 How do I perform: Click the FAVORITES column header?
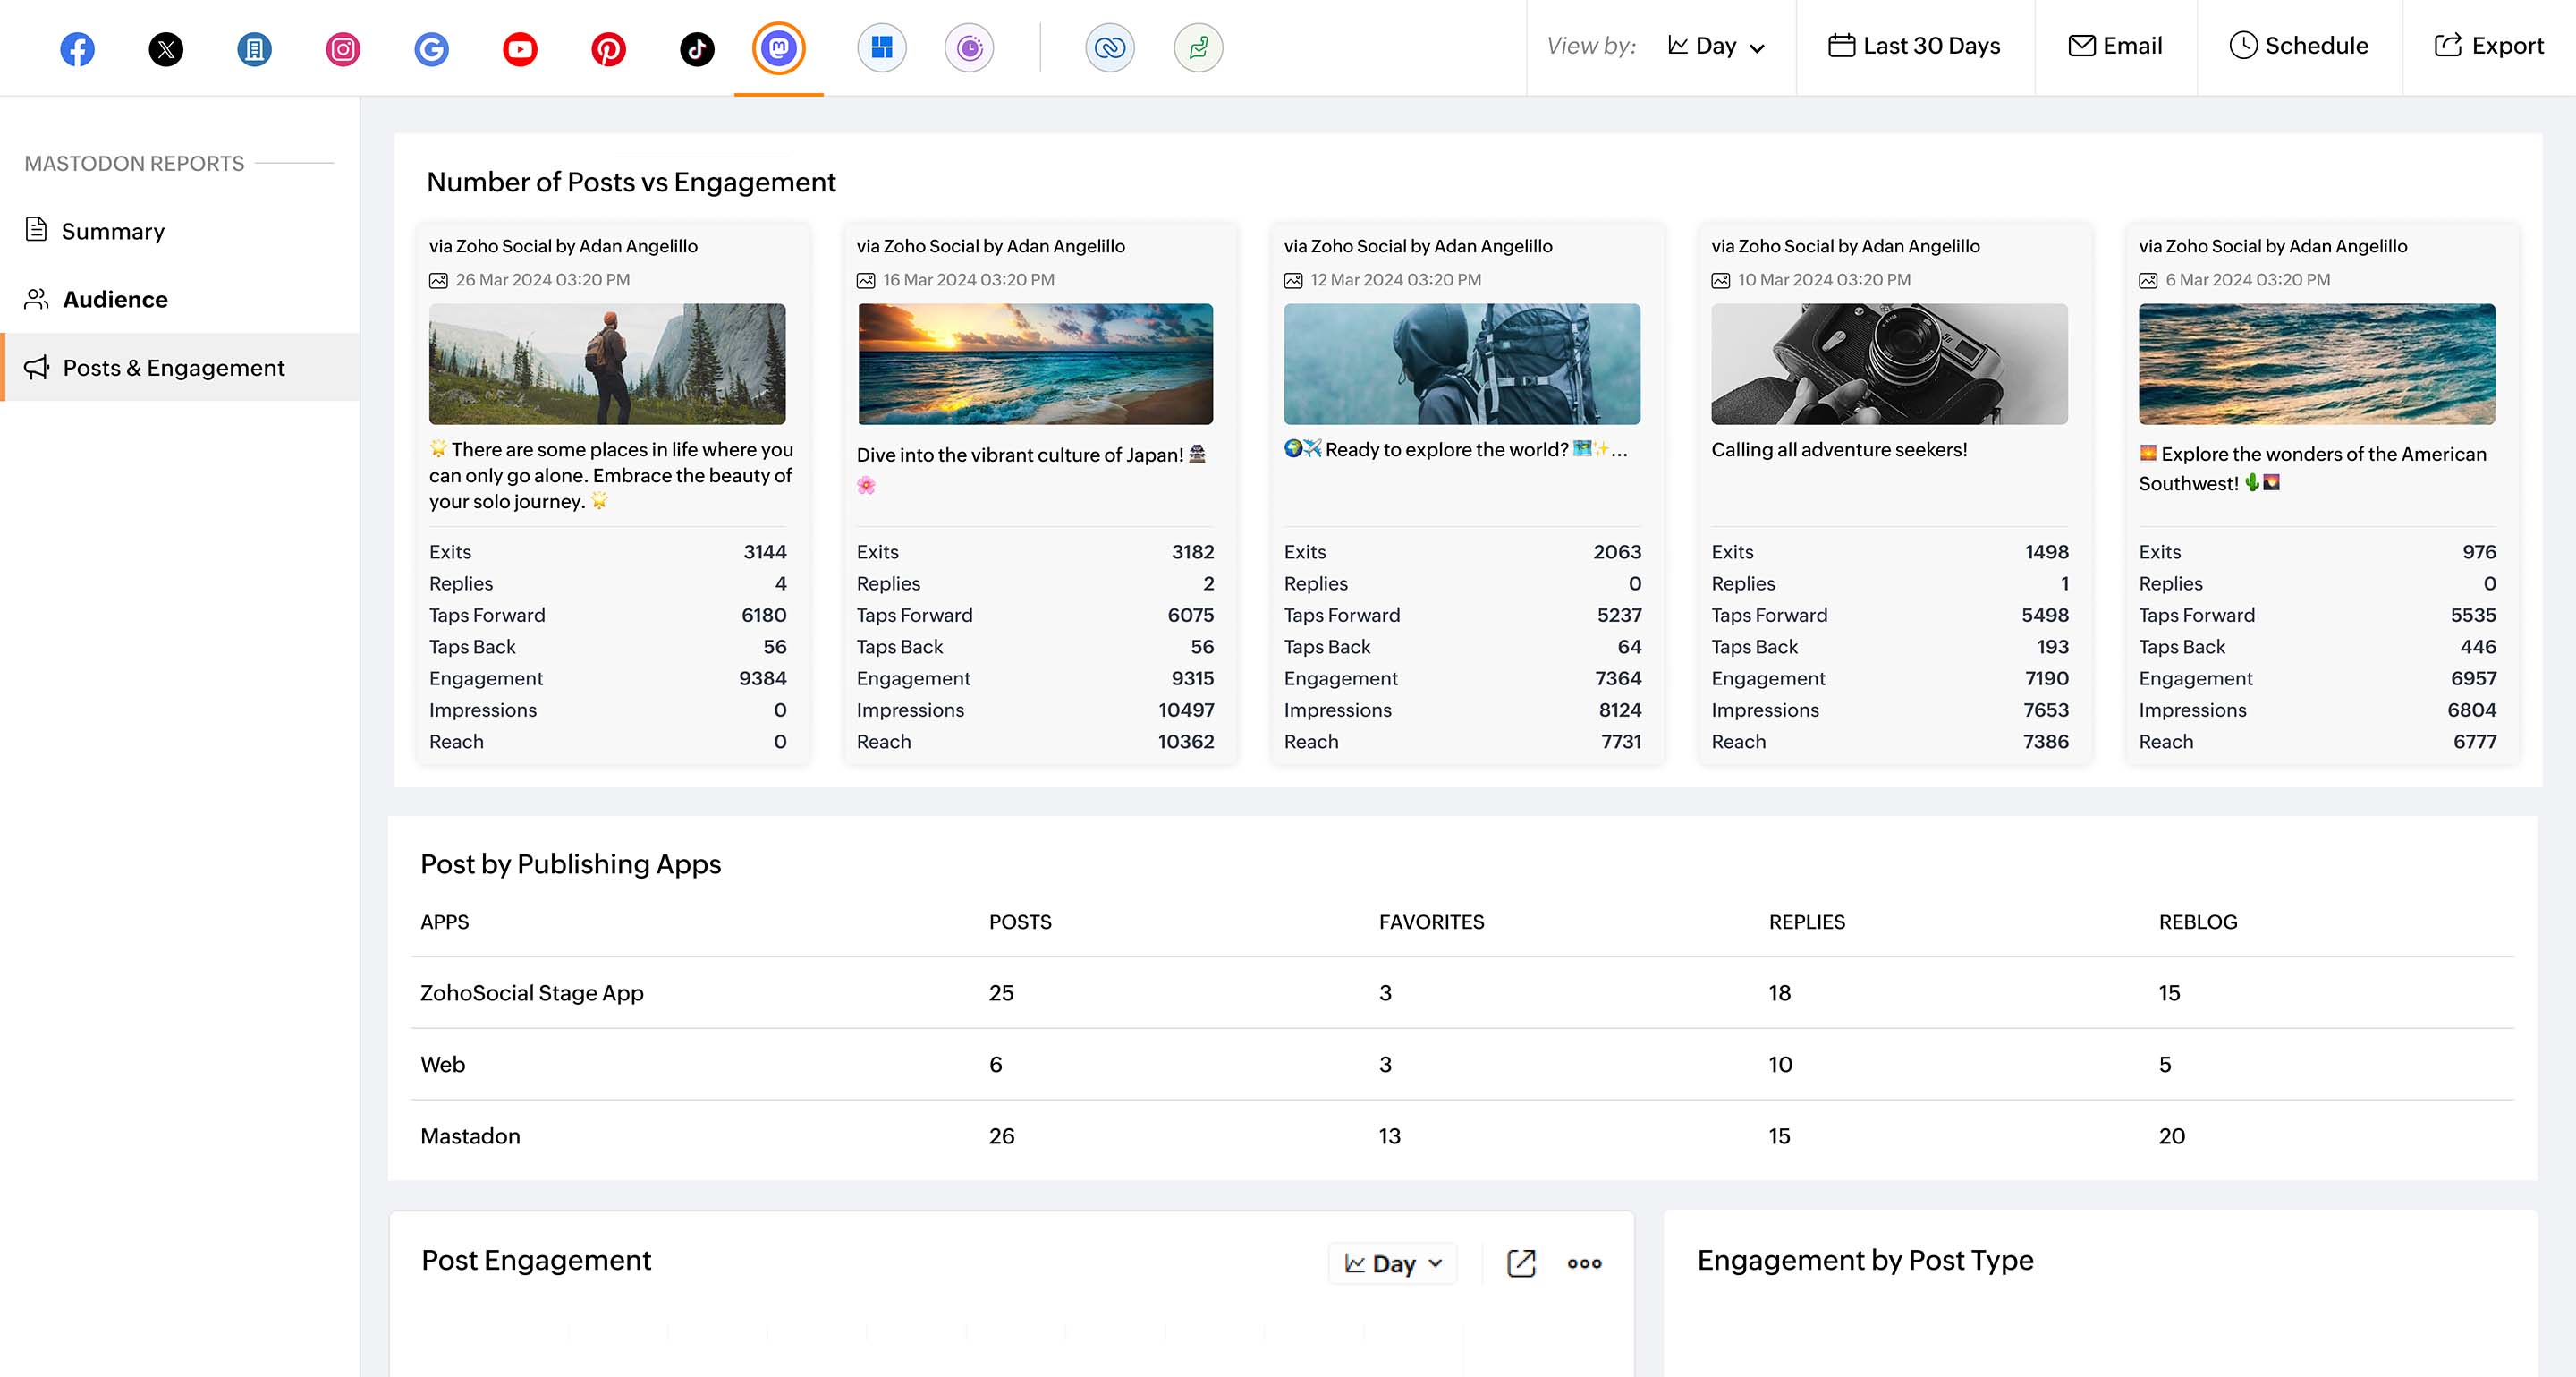(x=1431, y=922)
